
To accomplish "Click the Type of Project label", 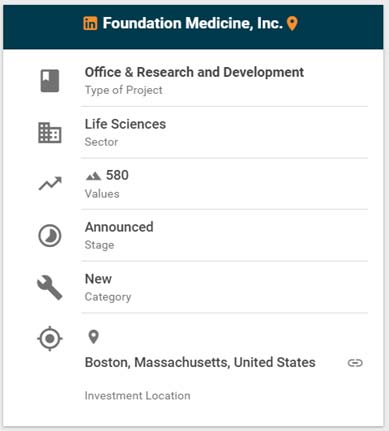I will (x=124, y=90).
